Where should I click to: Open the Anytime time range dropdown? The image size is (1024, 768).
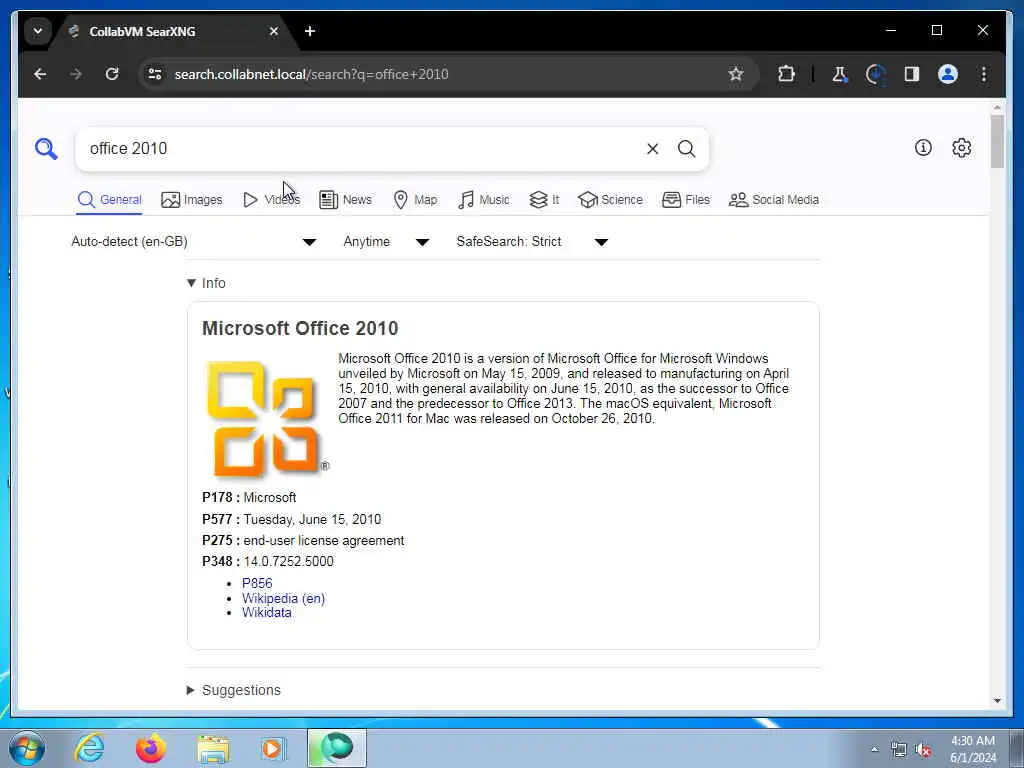click(386, 242)
